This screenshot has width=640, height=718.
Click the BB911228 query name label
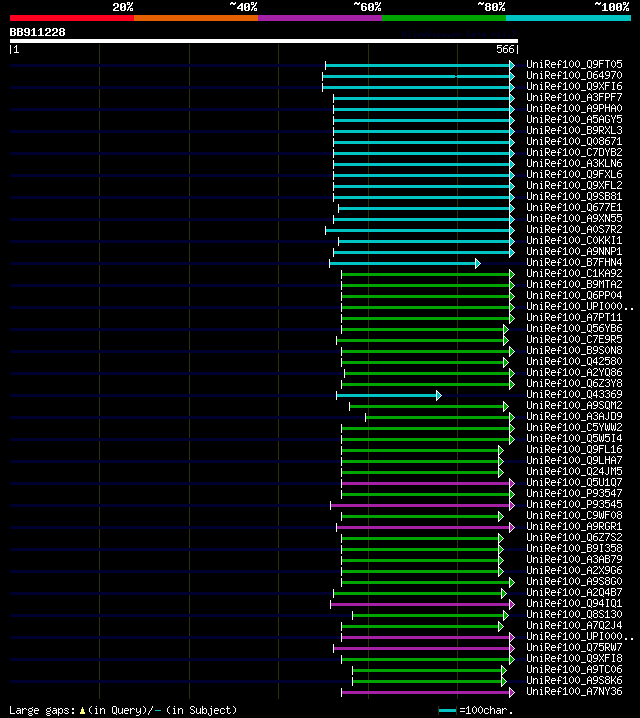[38, 33]
